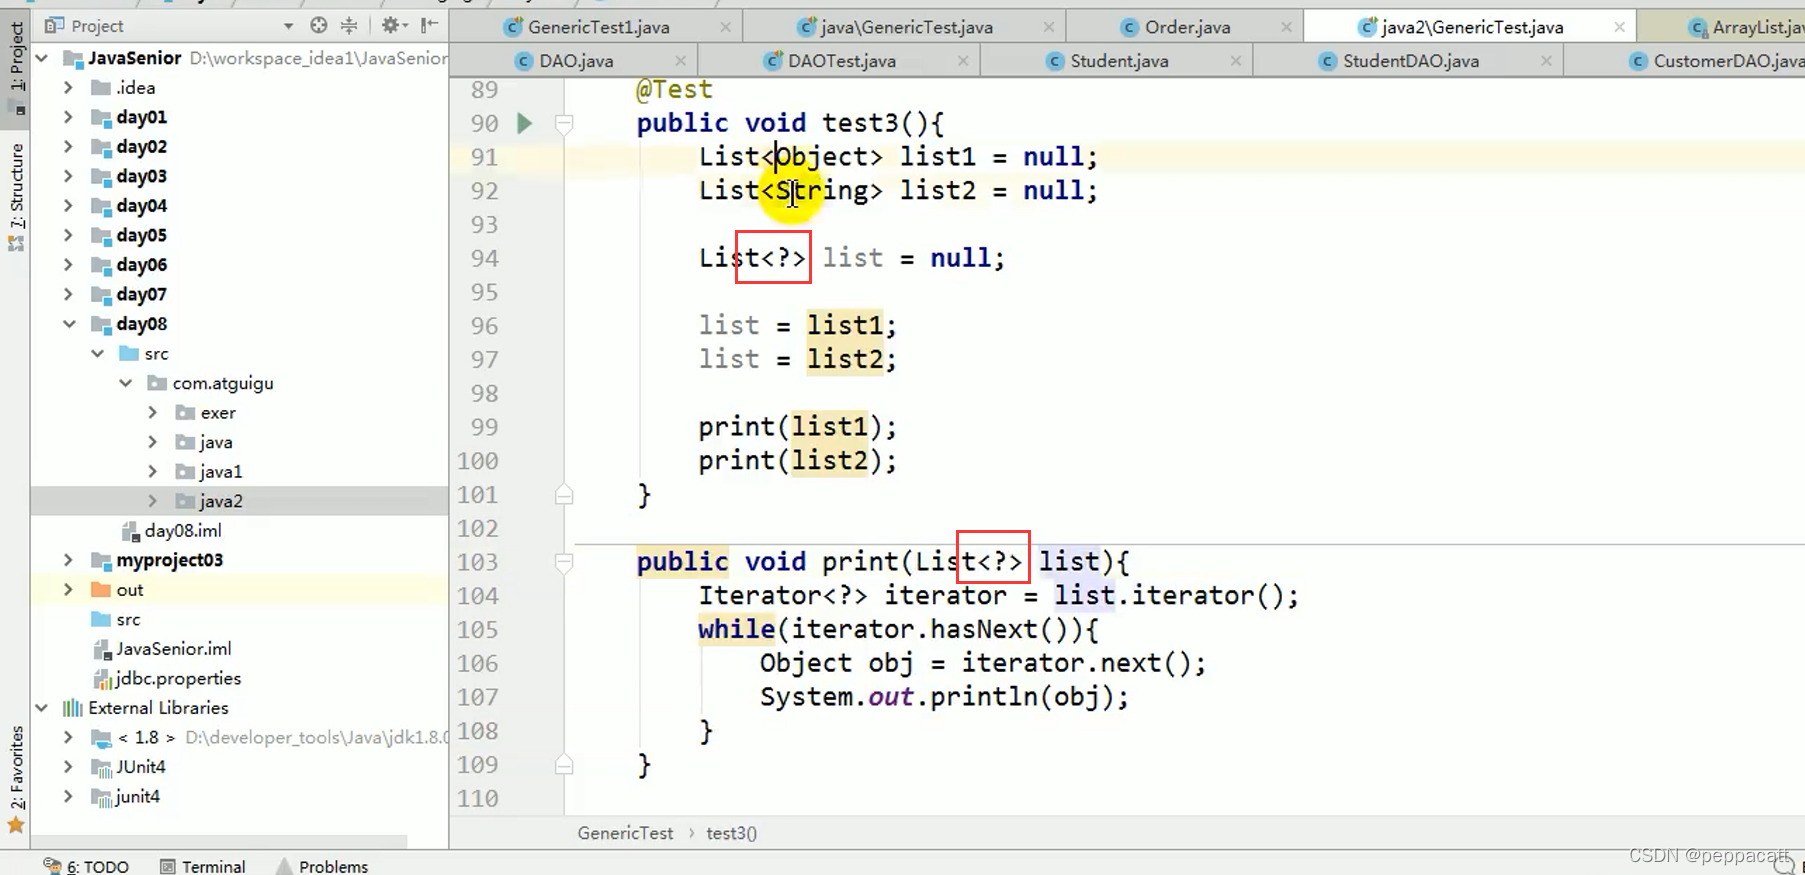Click project tree horizontal scrollbar

(x=220, y=842)
